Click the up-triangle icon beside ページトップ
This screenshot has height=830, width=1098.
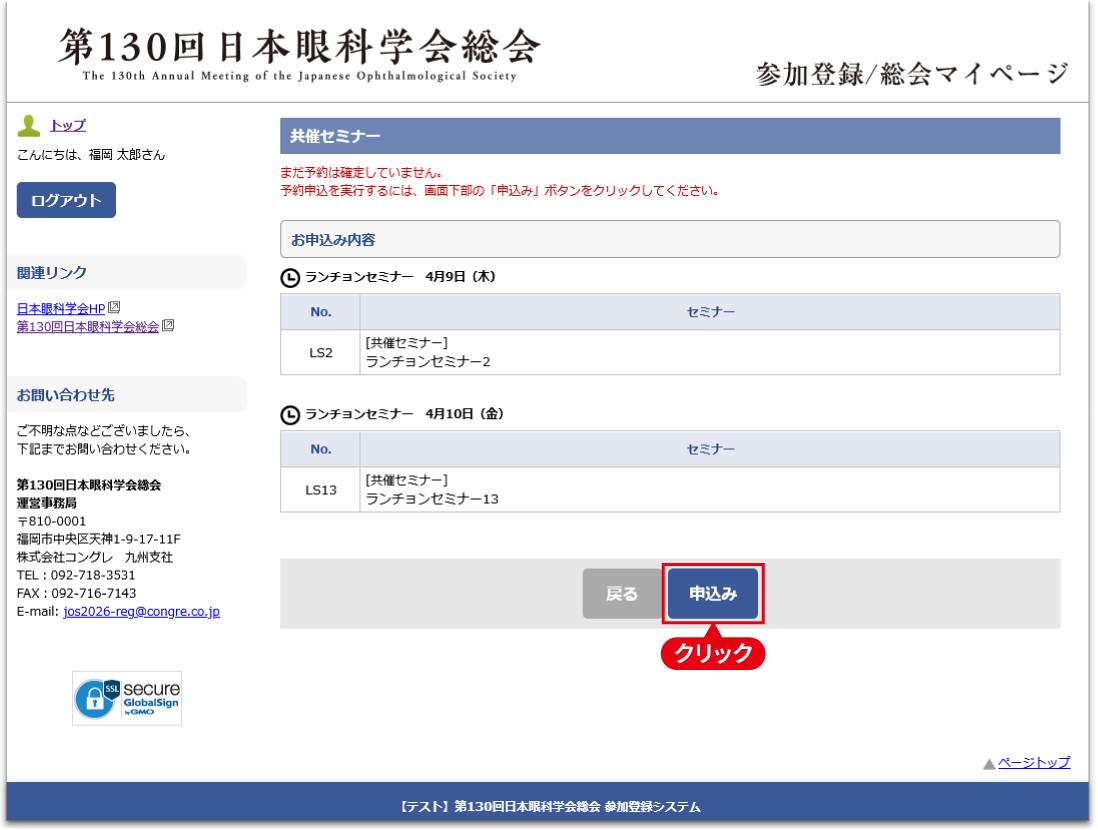point(988,763)
